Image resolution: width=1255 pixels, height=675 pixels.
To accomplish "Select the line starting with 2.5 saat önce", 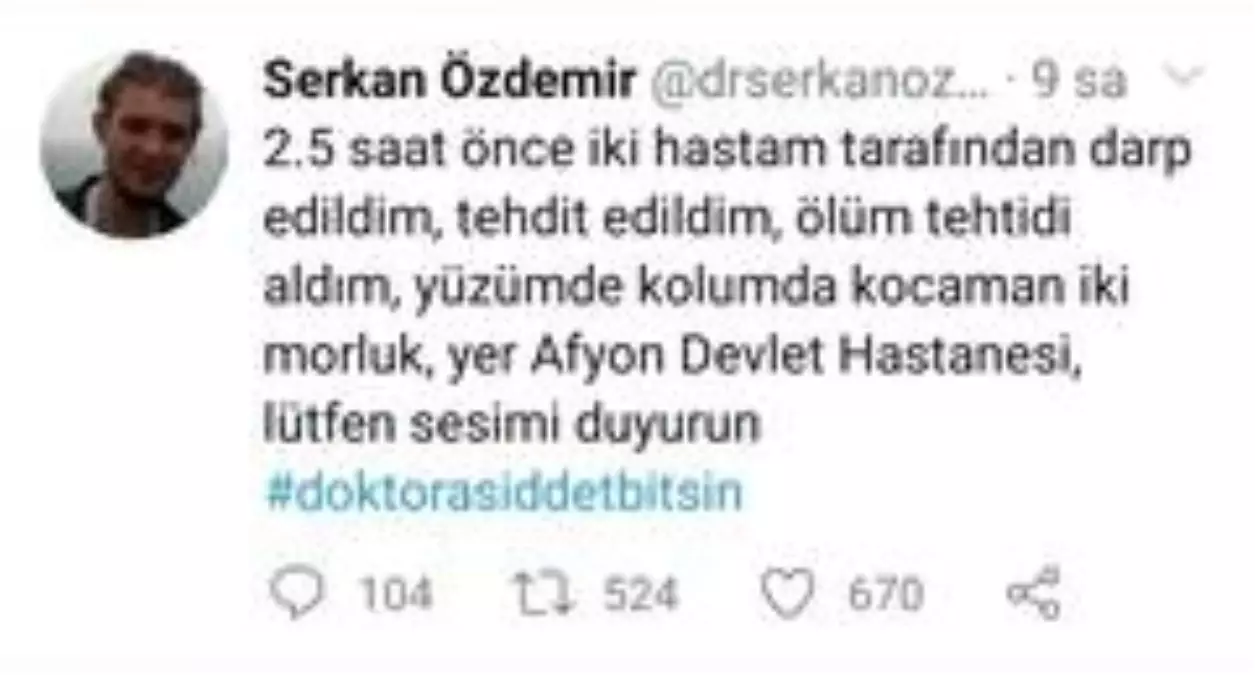I will click(730, 152).
